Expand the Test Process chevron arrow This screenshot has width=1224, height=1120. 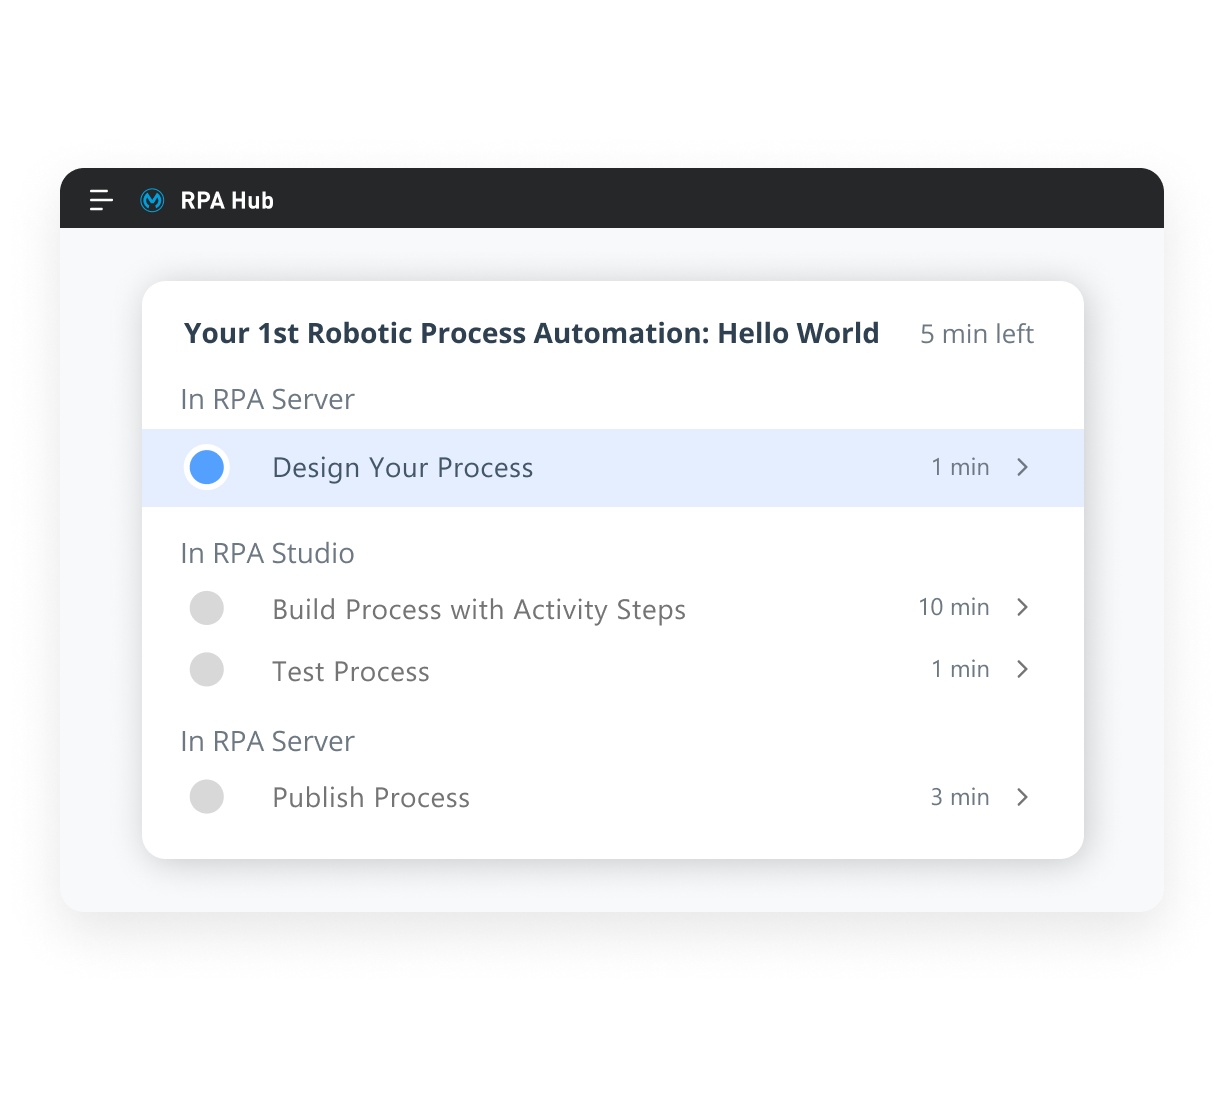pos(1022,669)
